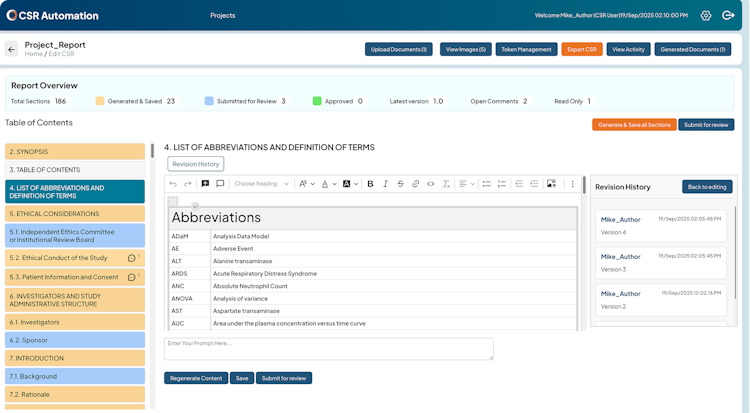
Task: Open the Revision History tab button
Action: tap(196, 164)
